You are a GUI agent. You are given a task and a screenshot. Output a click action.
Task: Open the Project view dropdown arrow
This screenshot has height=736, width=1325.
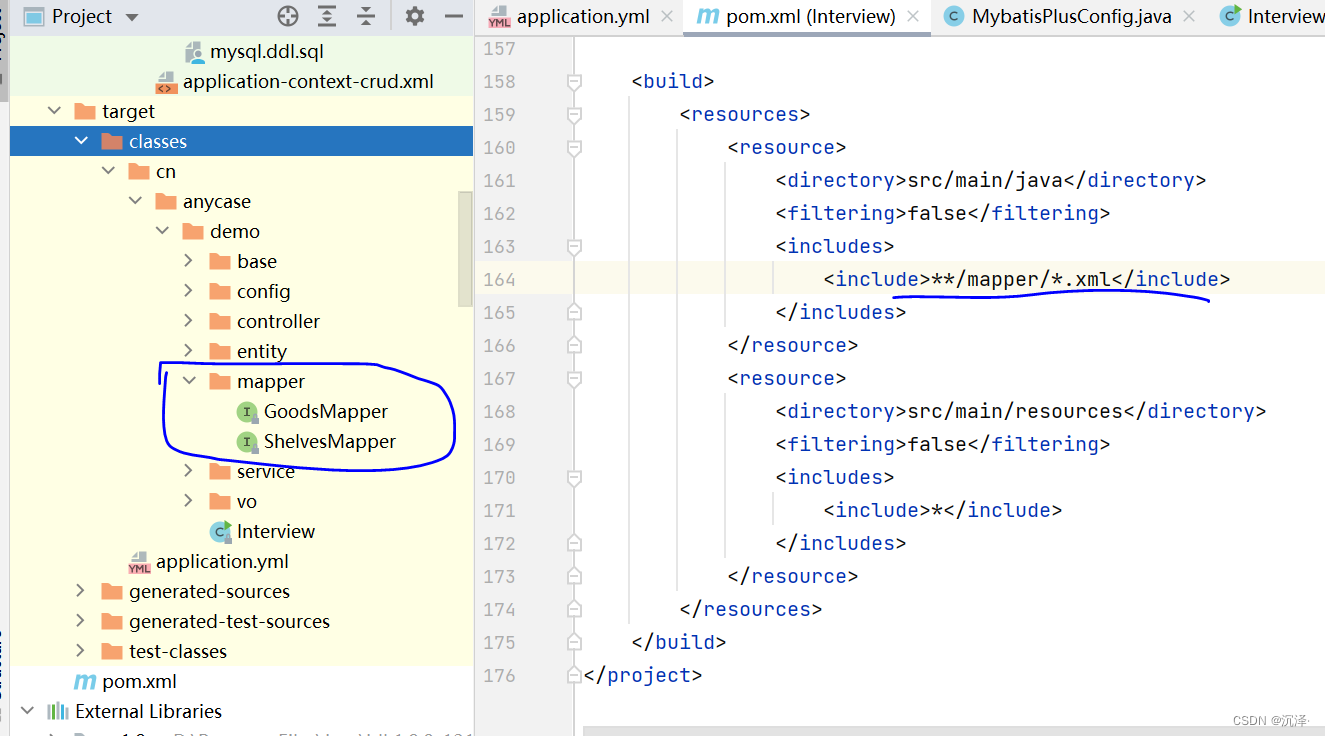click(132, 17)
